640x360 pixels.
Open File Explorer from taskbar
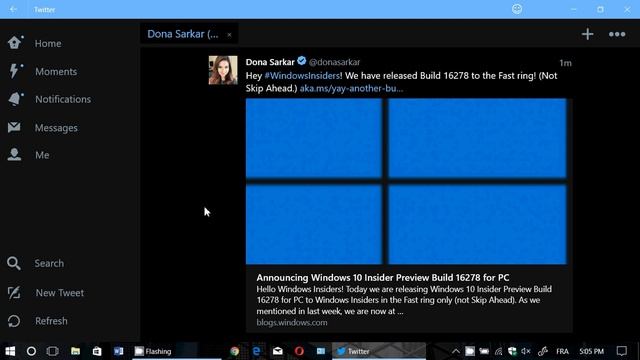pyautogui.click(x=75, y=351)
